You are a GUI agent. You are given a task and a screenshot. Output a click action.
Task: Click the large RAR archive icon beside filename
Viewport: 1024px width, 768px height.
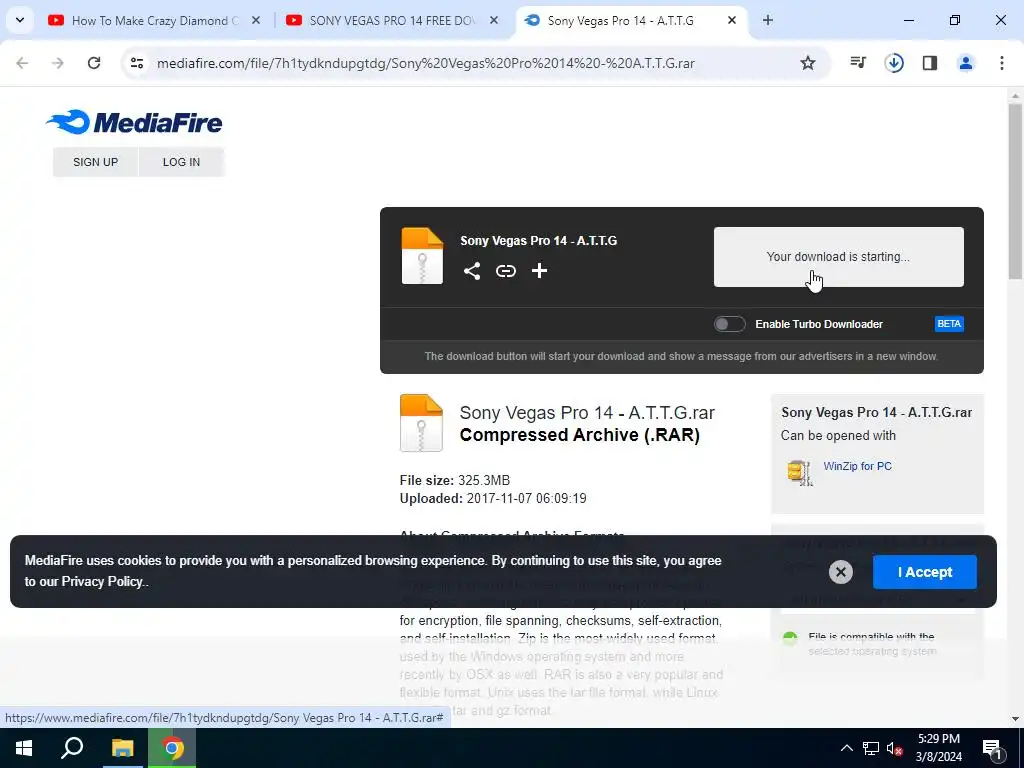tap(421, 423)
